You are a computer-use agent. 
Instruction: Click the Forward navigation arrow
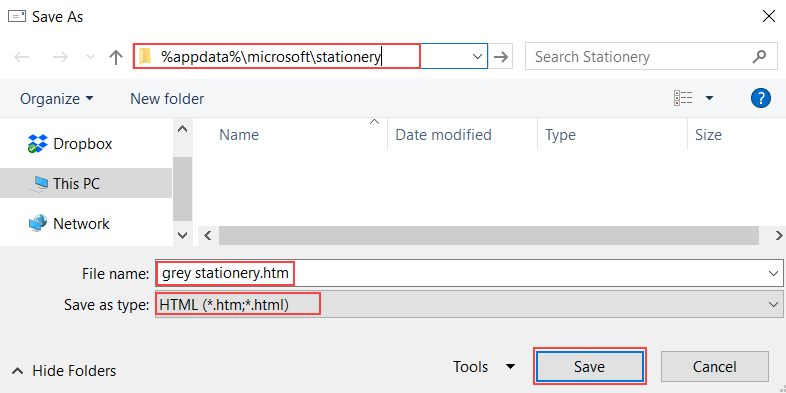click(x=61, y=57)
